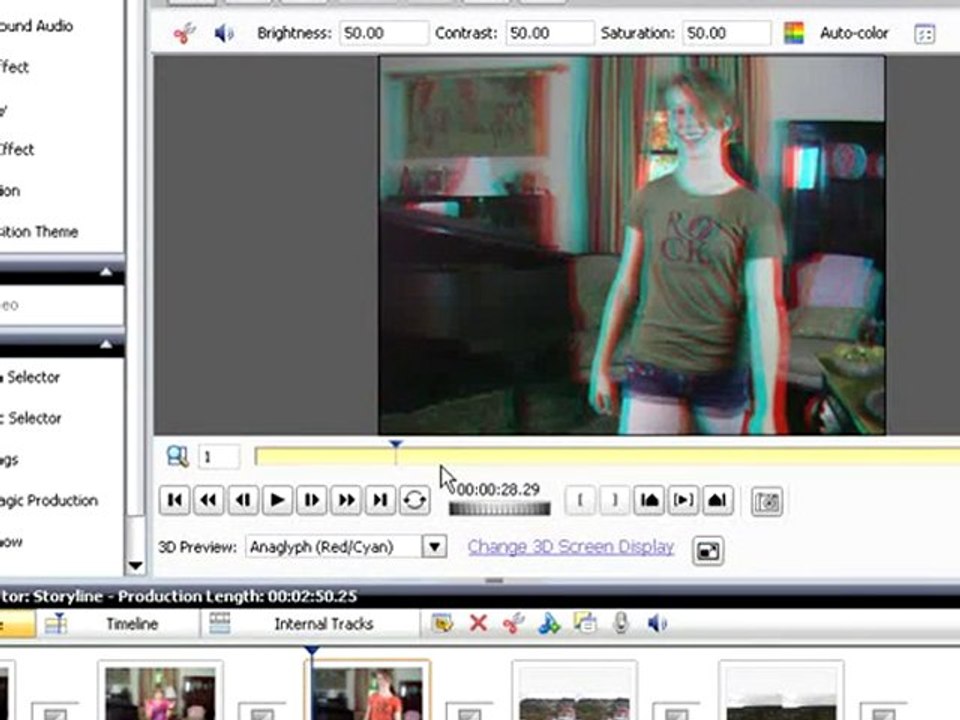Click the red X delete icon
Viewport: 960px width, 720px height.
pos(478,623)
